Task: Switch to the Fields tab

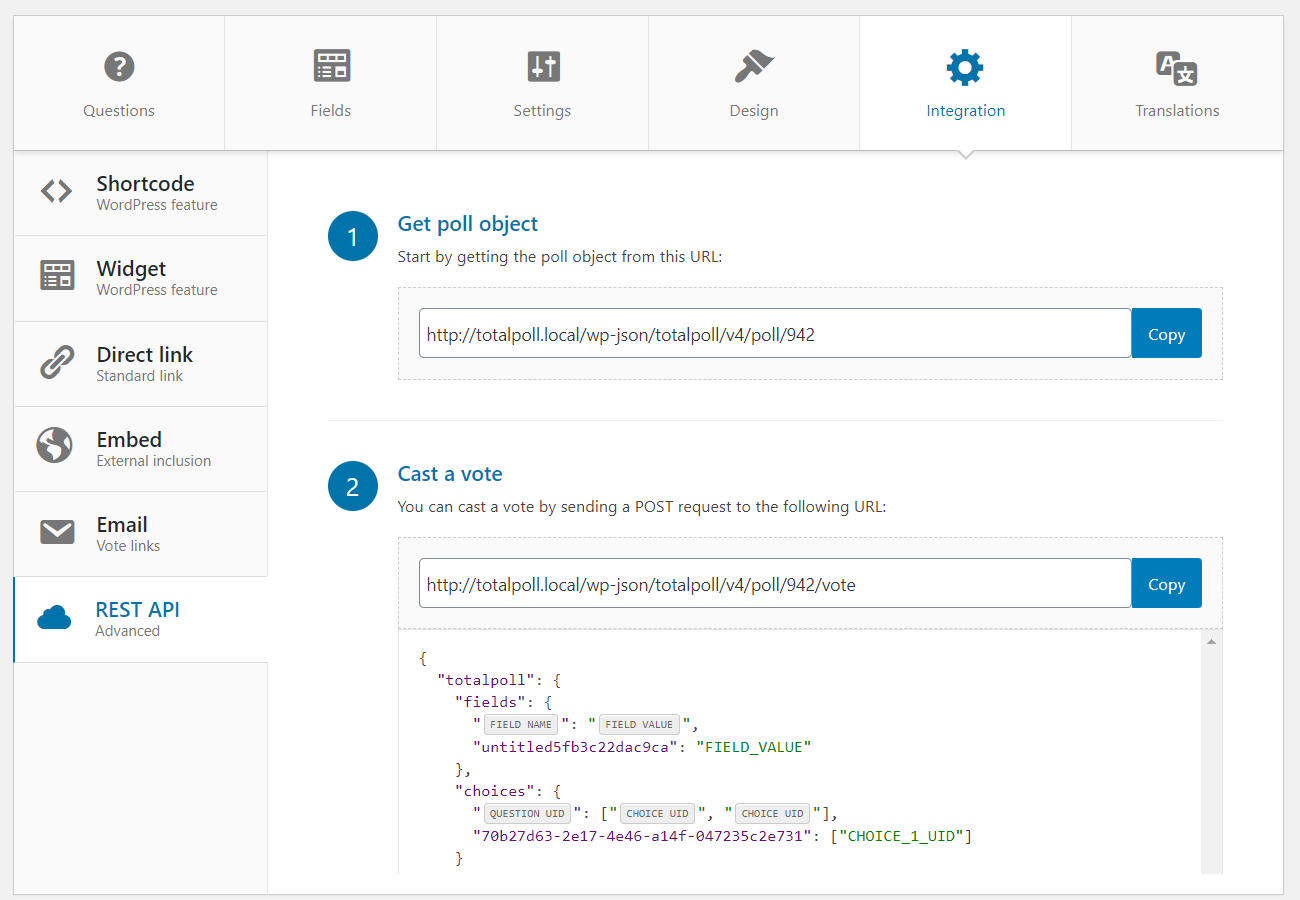Action: (331, 83)
